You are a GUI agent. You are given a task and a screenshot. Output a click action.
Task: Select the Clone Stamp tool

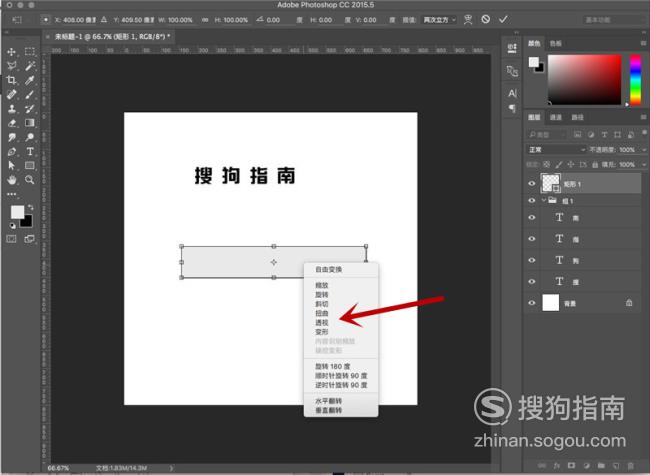pos(12,109)
